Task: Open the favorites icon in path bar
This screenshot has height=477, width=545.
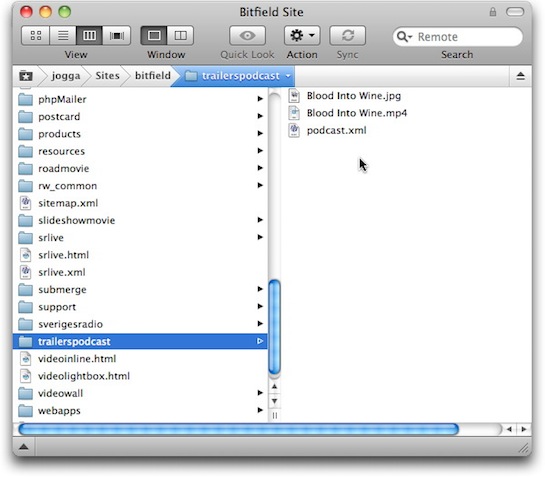Action: point(26,76)
